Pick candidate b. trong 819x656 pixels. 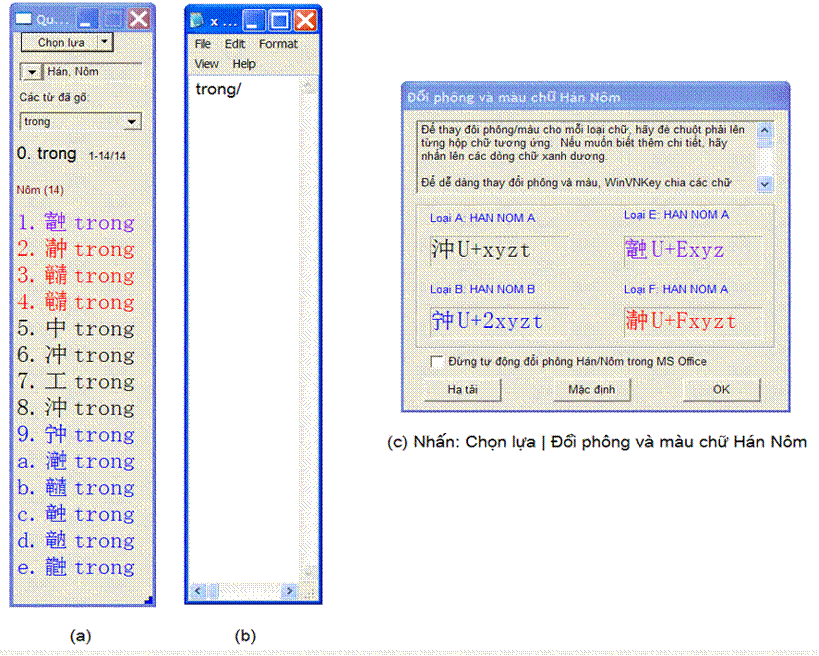coord(76,488)
